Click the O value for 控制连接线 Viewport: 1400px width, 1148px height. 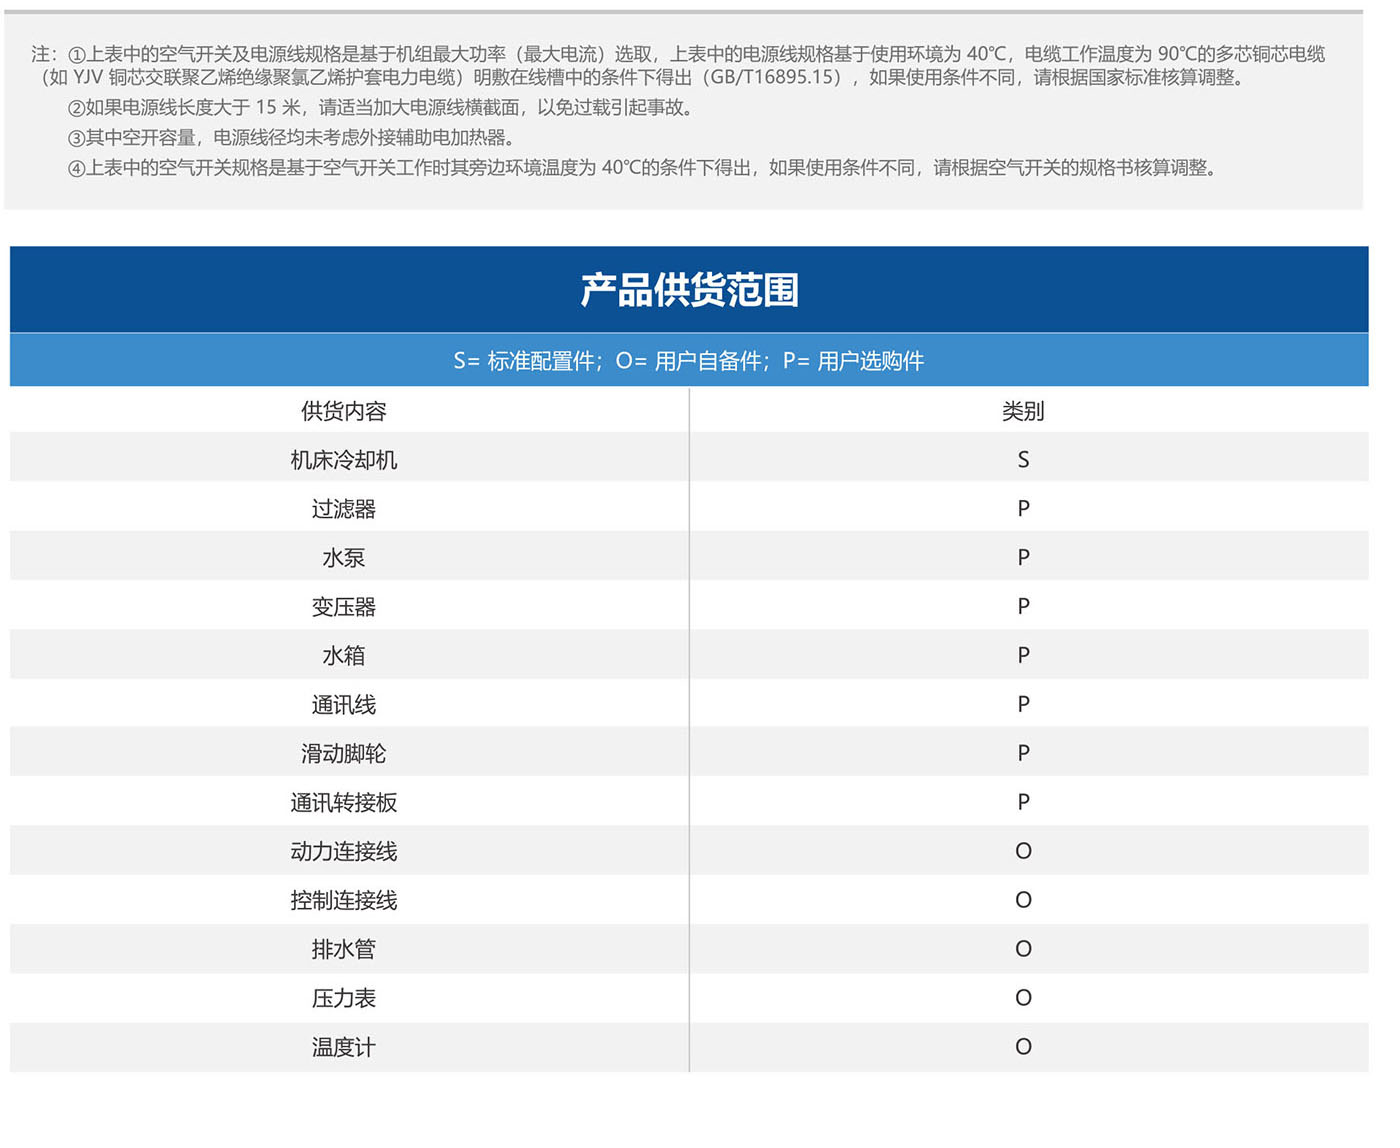[x=1023, y=900]
